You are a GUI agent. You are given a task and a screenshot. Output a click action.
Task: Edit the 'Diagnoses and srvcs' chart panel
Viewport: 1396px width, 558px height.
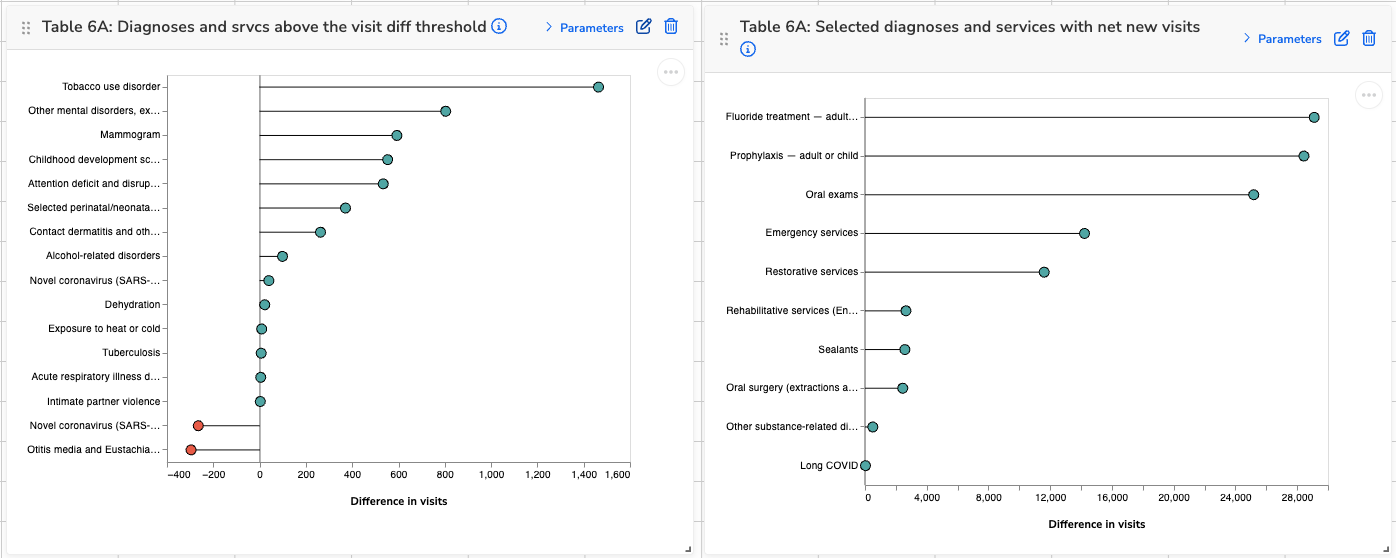pyautogui.click(x=644, y=27)
